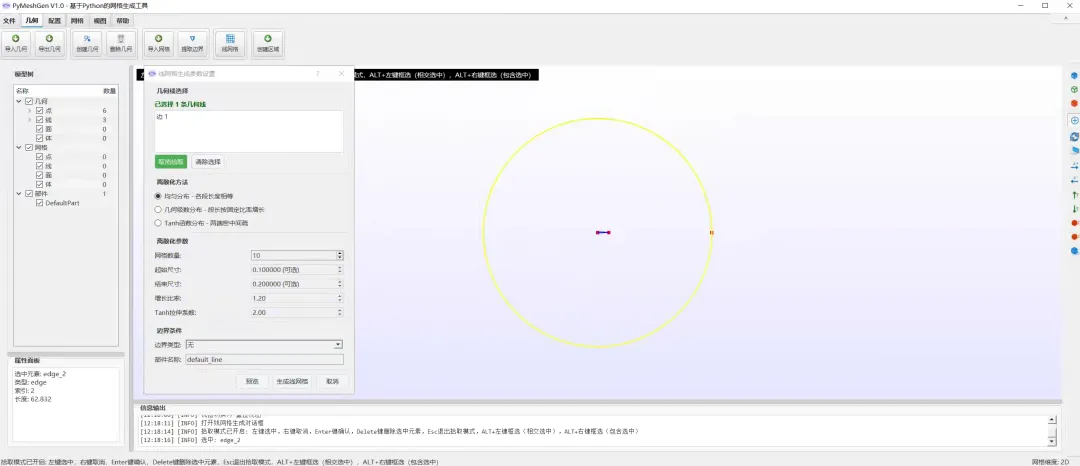
Task: Toggle the top-level 网格 checkbox
Action: tap(29, 147)
